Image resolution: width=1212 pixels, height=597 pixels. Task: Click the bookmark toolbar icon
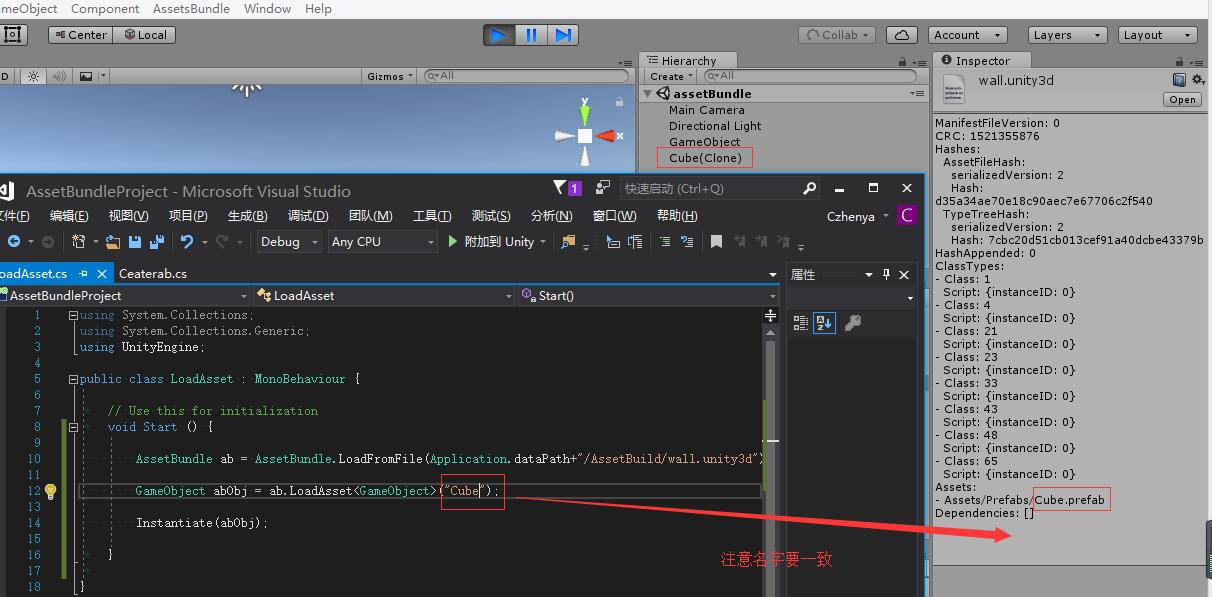click(x=716, y=241)
